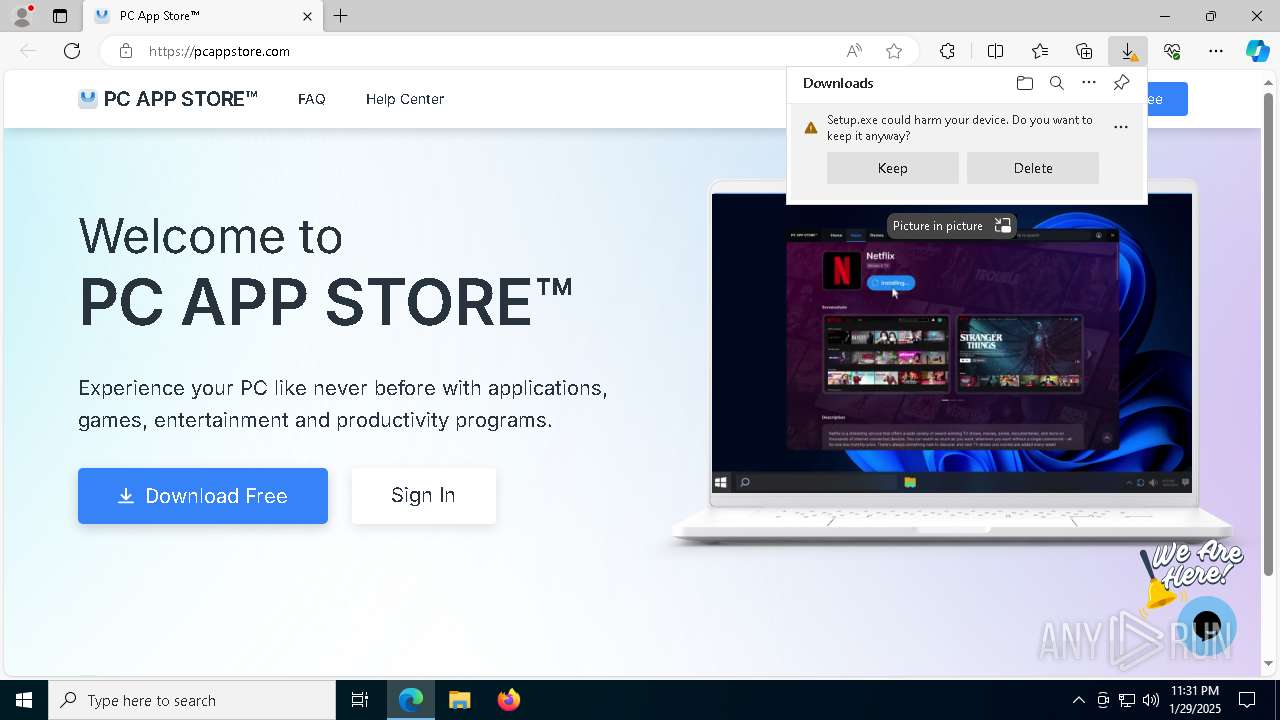Open the Copilot sidebar icon
Image resolution: width=1280 pixels, height=720 pixels.
(x=1257, y=51)
